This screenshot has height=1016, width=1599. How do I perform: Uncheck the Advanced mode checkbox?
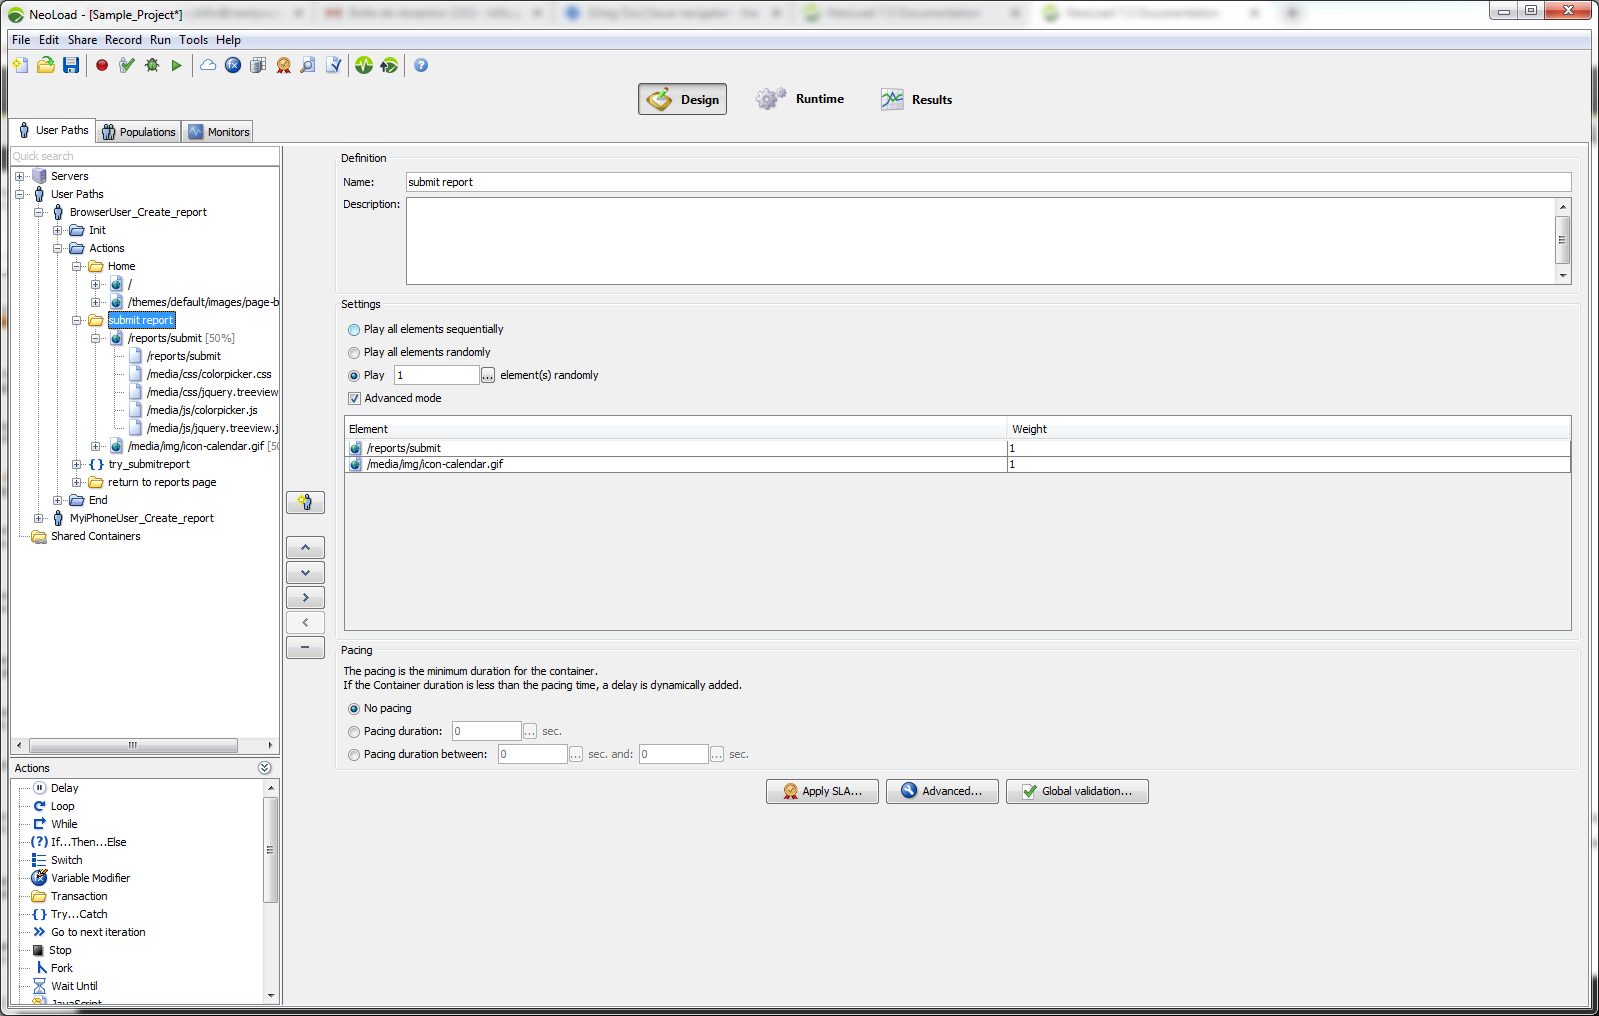pyautogui.click(x=354, y=399)
